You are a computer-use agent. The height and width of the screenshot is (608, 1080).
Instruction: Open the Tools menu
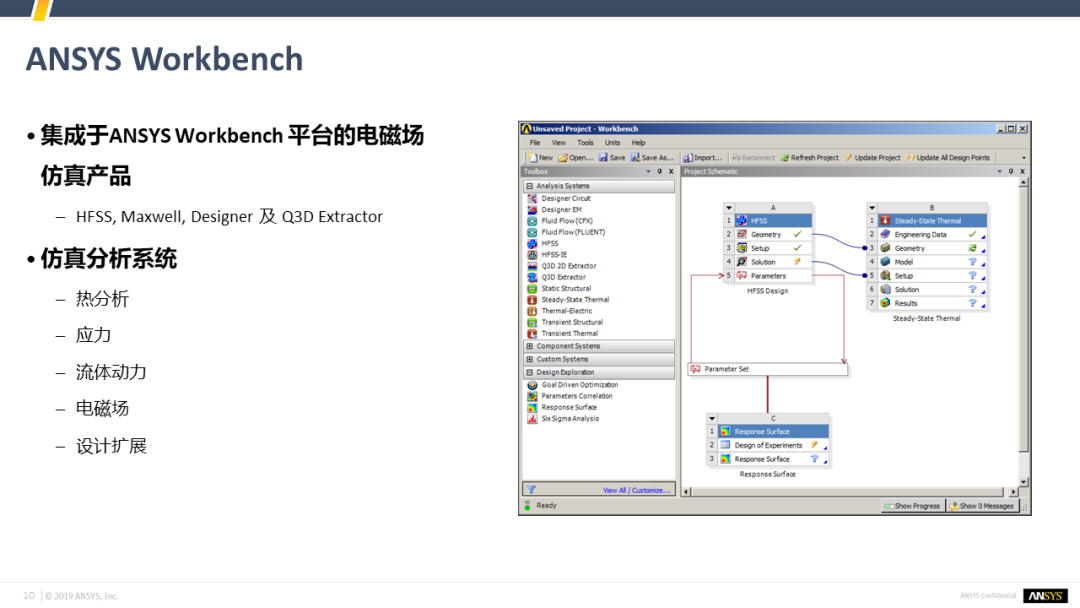(585, 143)
